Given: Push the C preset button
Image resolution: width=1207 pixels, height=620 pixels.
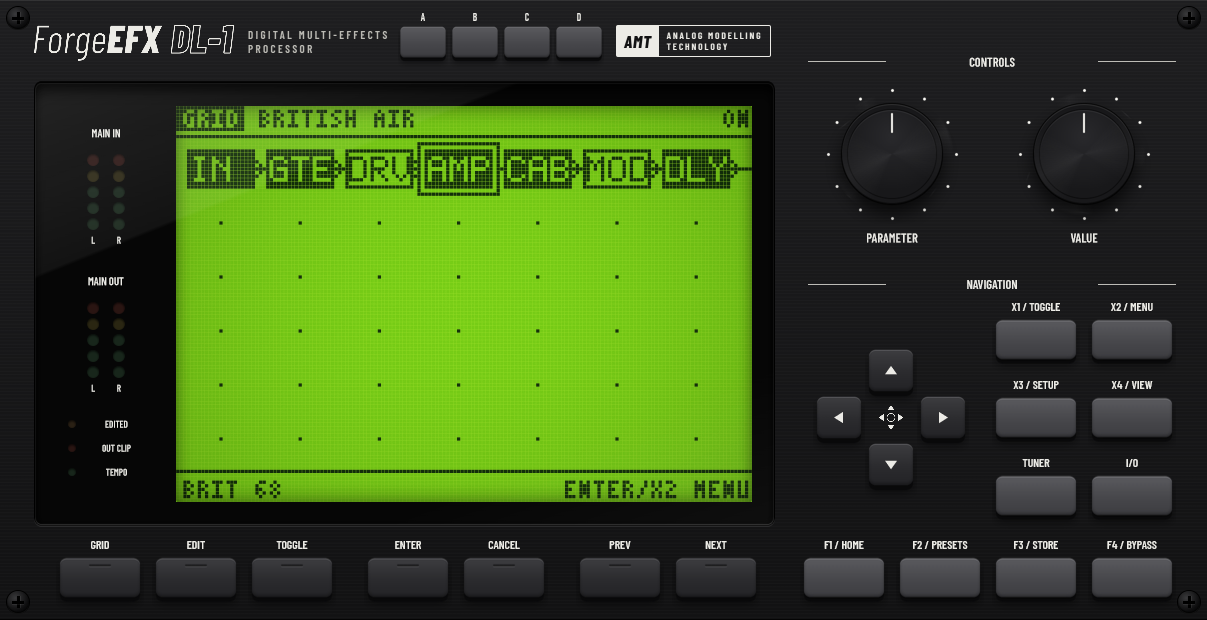Looking at the screenshot, I should [x=527, y=41].
